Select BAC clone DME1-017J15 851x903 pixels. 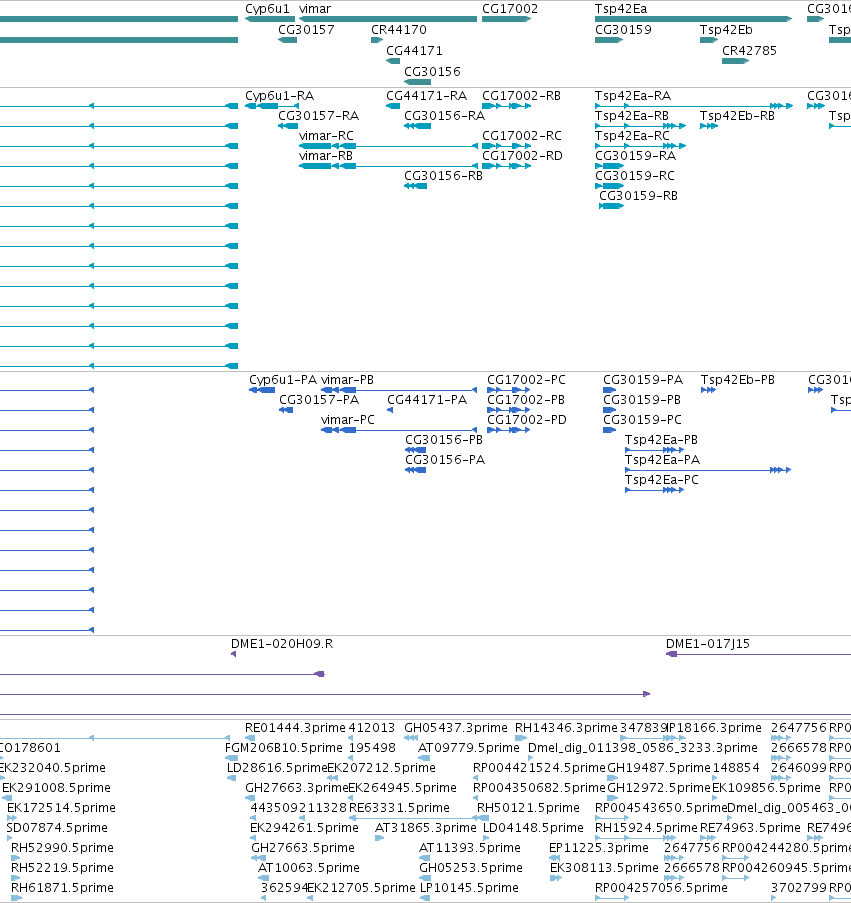[x=708, y=644]
